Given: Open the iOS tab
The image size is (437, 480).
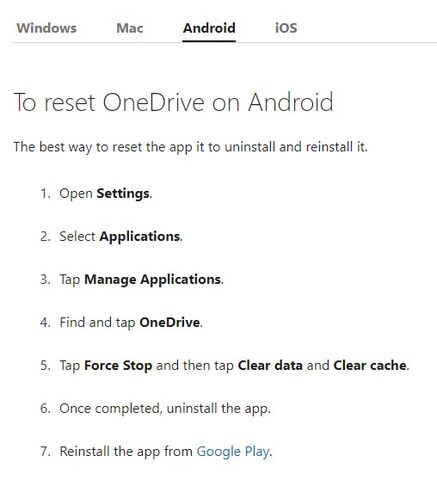Looking at the screenshot, I should (x=286, y=28).
